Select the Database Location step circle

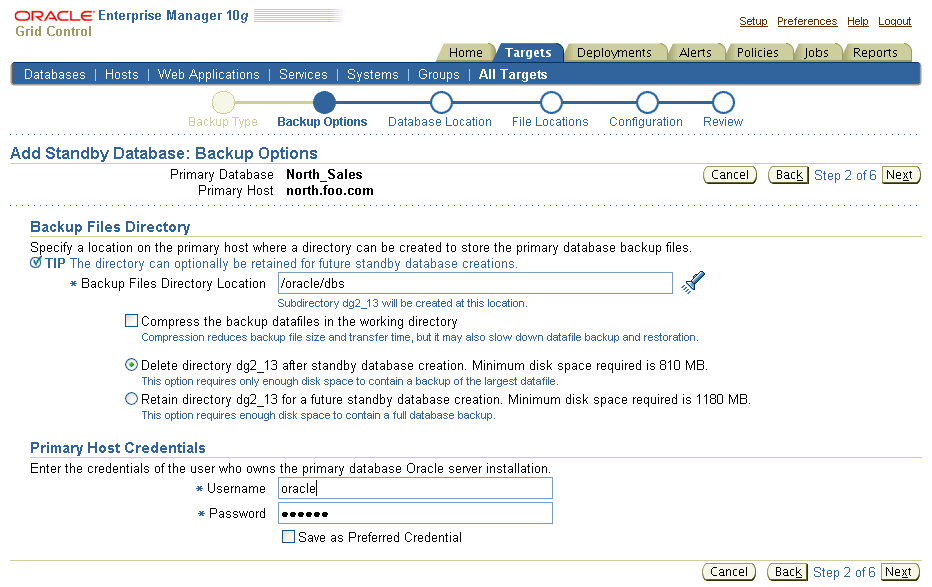440,101
